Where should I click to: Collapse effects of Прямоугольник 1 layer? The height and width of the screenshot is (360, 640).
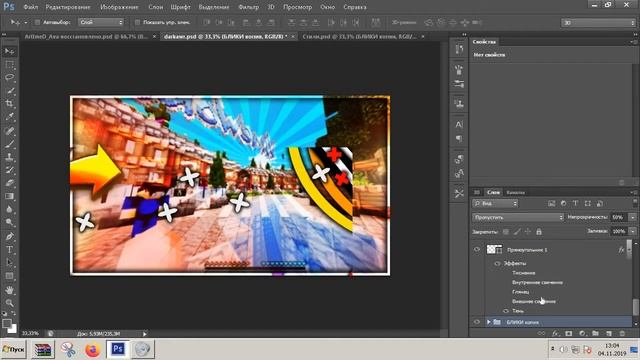pyautogui.click(x=629, y=249)
